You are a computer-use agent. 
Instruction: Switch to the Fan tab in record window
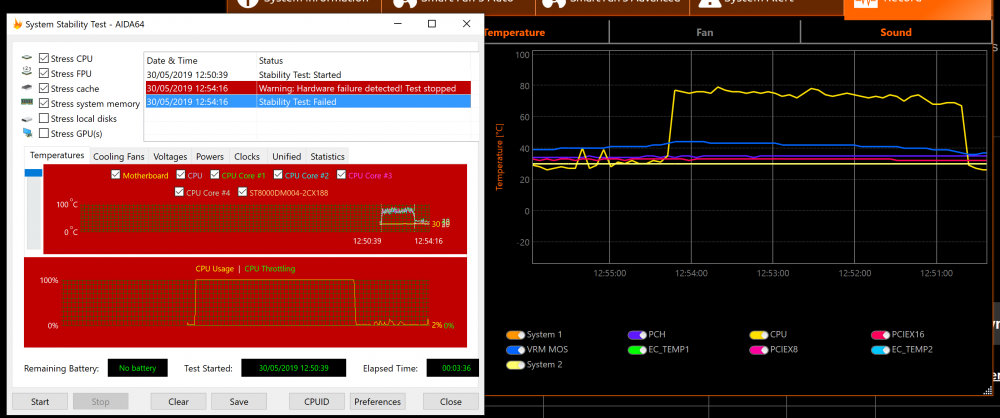[x=705, y=32]
